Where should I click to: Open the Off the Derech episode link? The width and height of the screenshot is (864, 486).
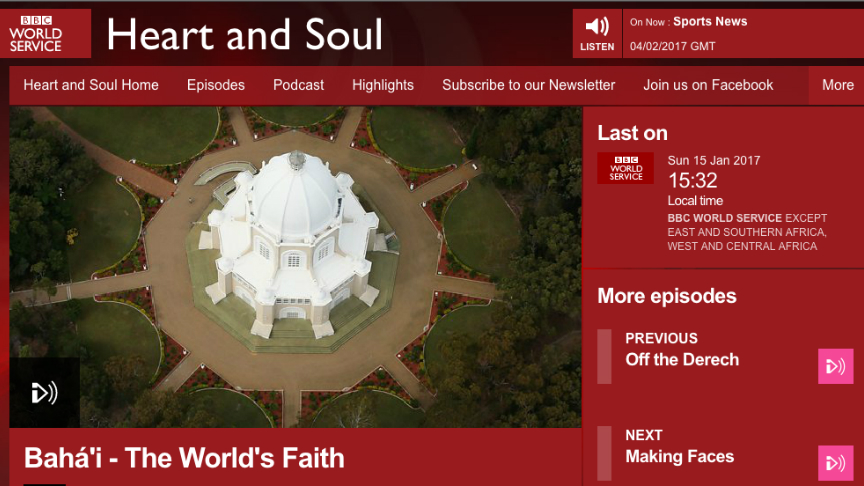coord(682,359)
